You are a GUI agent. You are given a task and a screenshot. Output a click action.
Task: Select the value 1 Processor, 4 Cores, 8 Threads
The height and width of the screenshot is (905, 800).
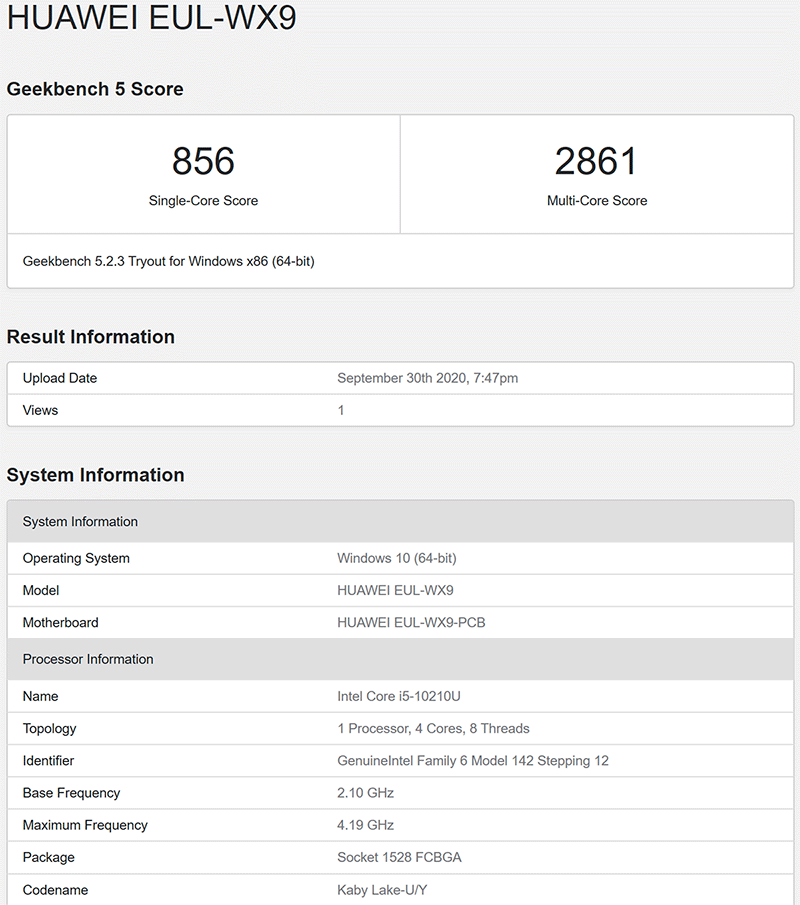click(433, 728)
